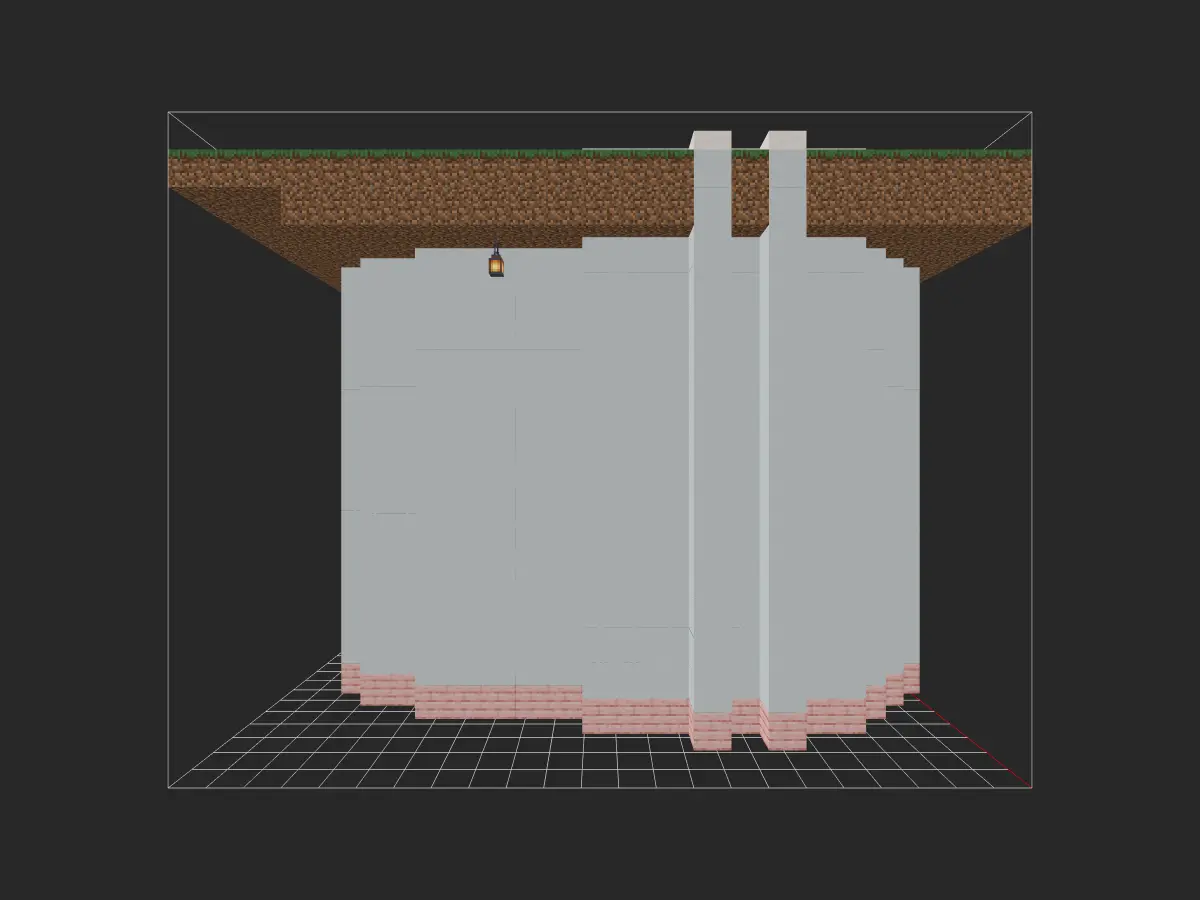Screen dimensions: 1200x900
Task: Click the dirt gap between the two pillars
Action: (749, 195)
